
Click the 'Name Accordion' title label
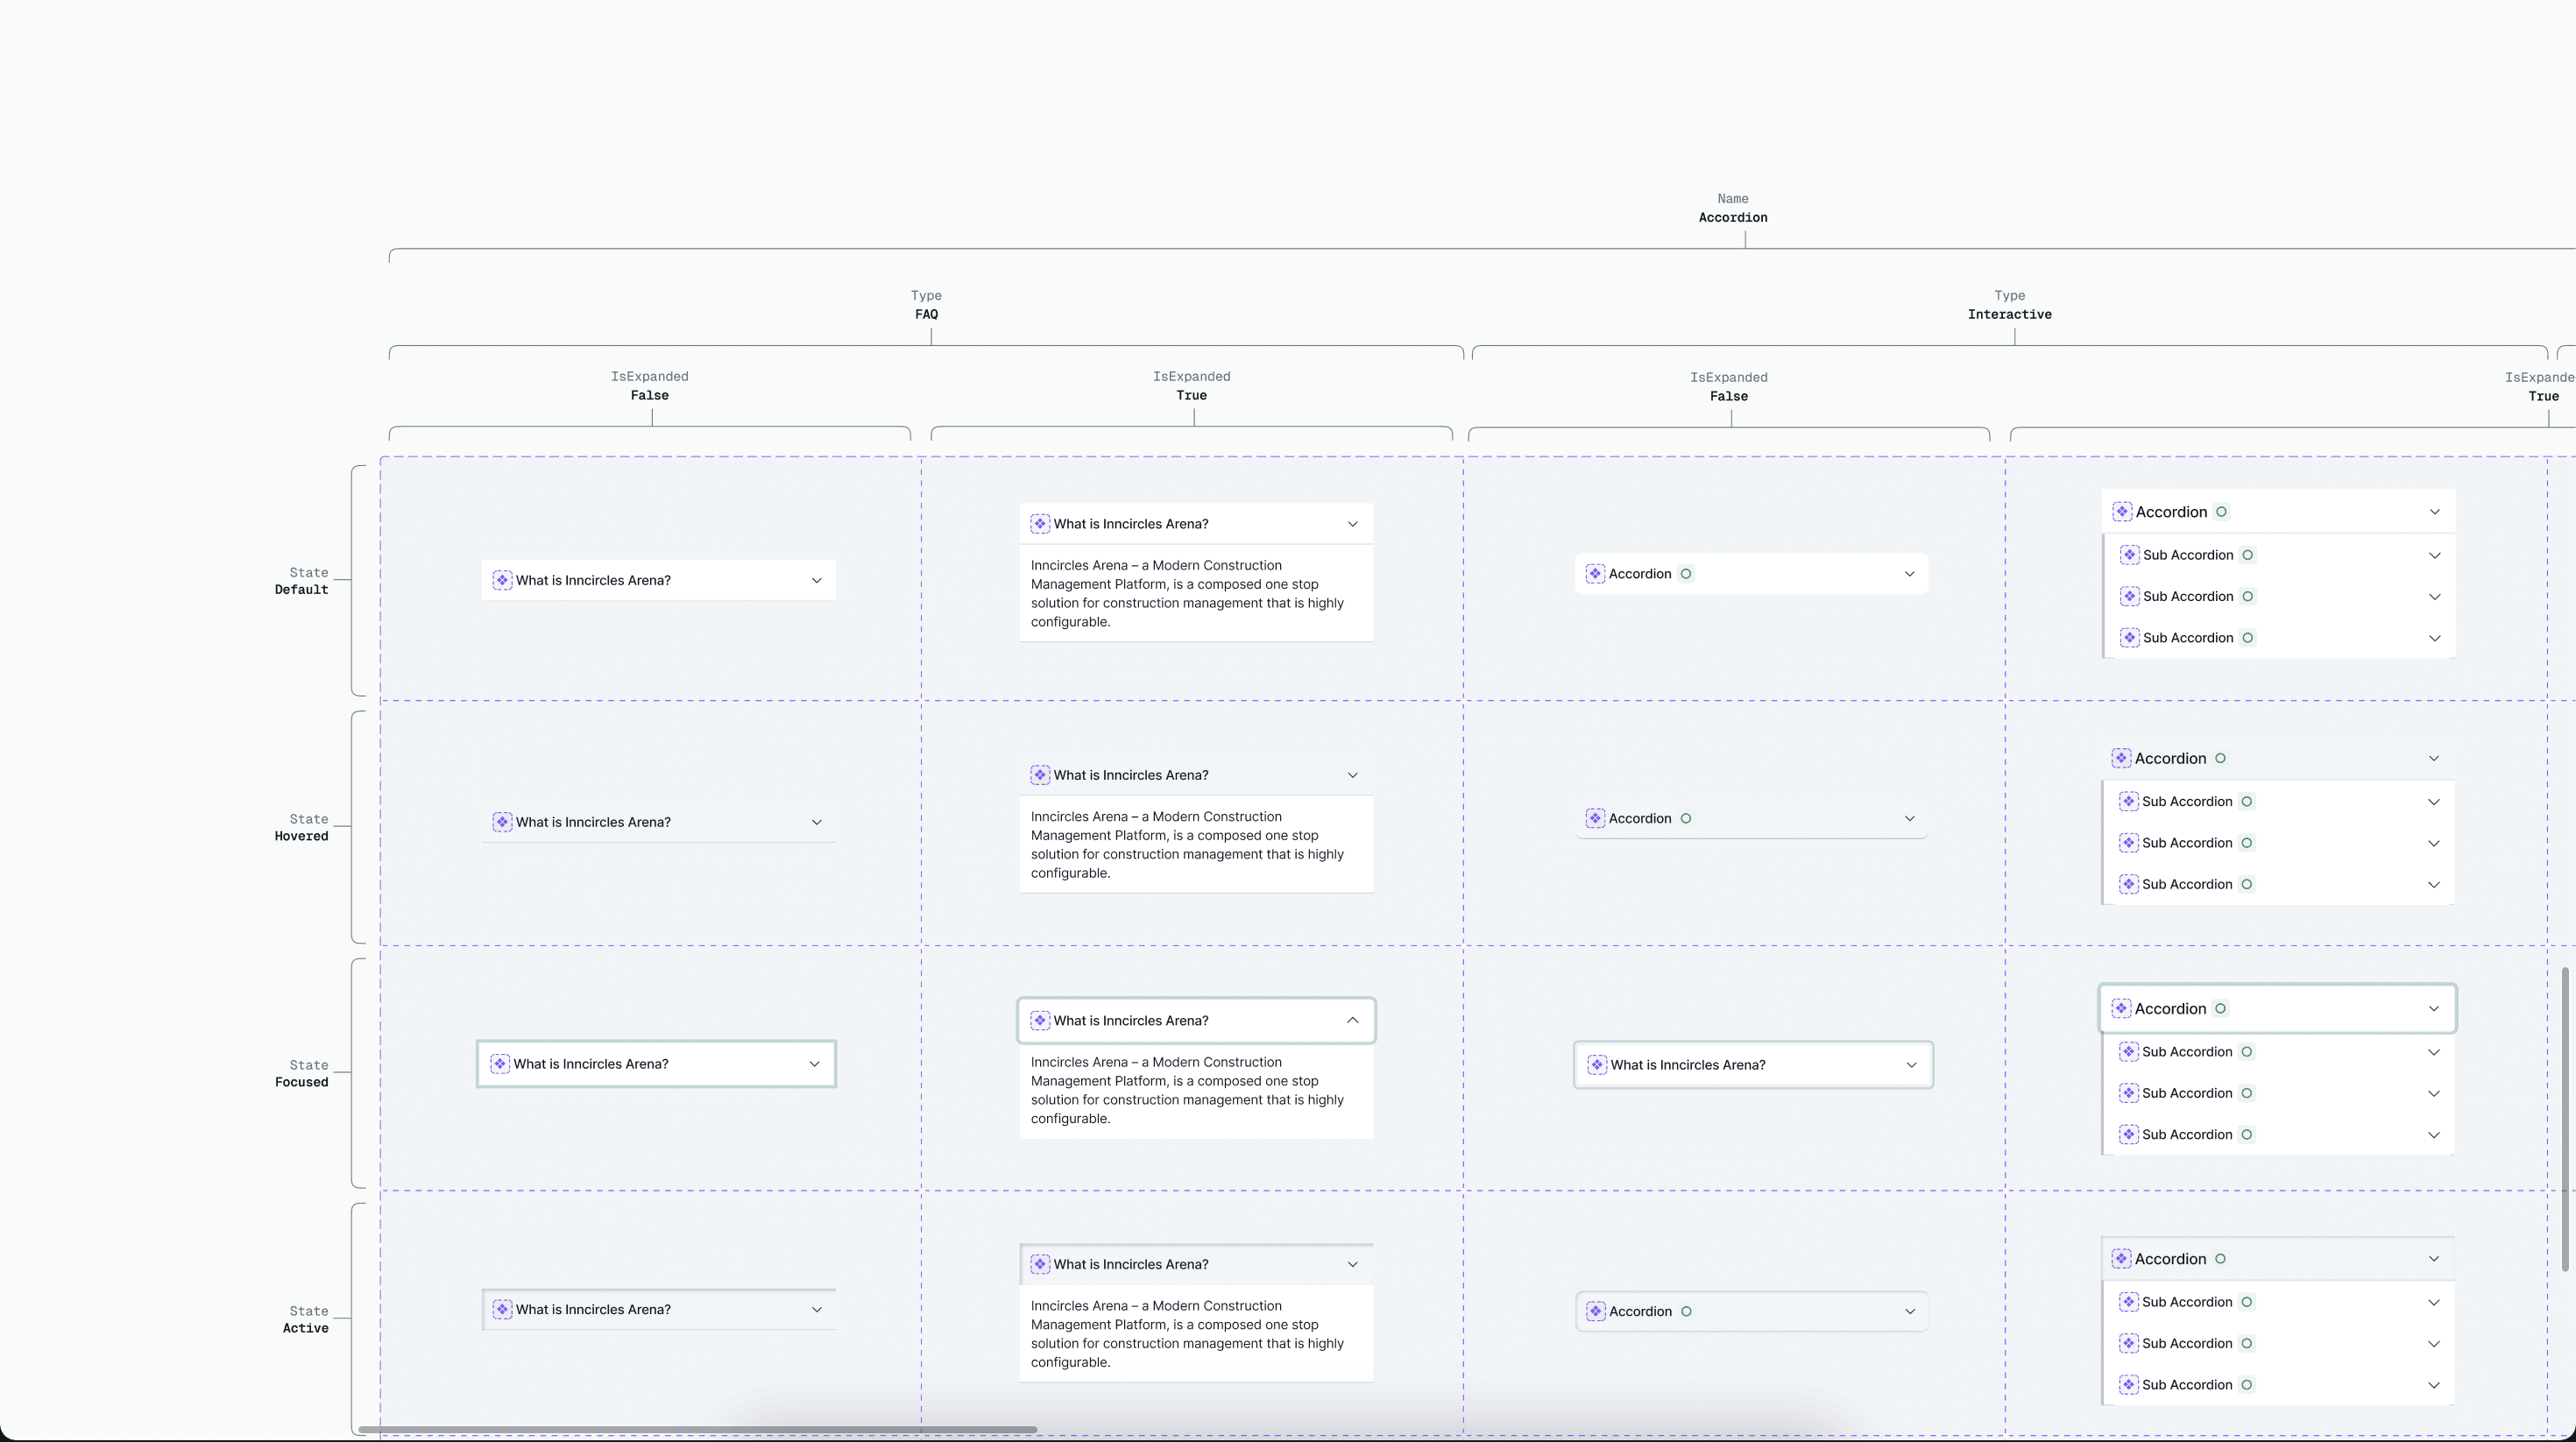coord(1732,208)
